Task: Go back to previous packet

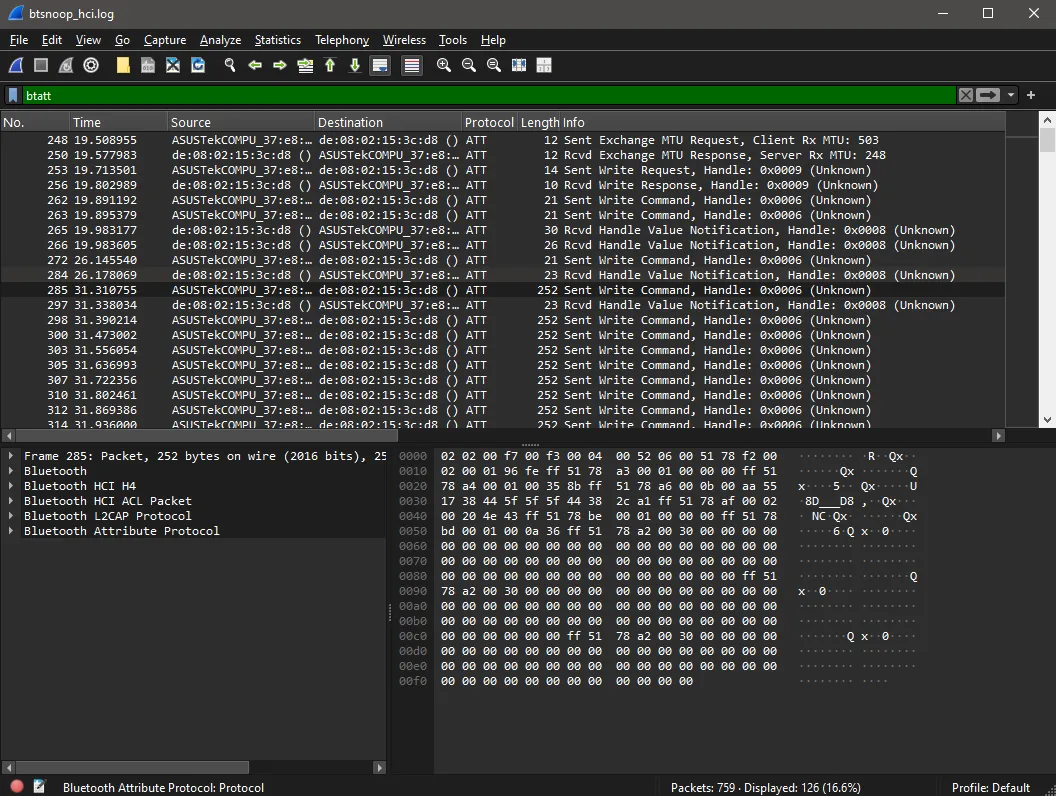Action: pyautogui.click(x=255, y=65)
